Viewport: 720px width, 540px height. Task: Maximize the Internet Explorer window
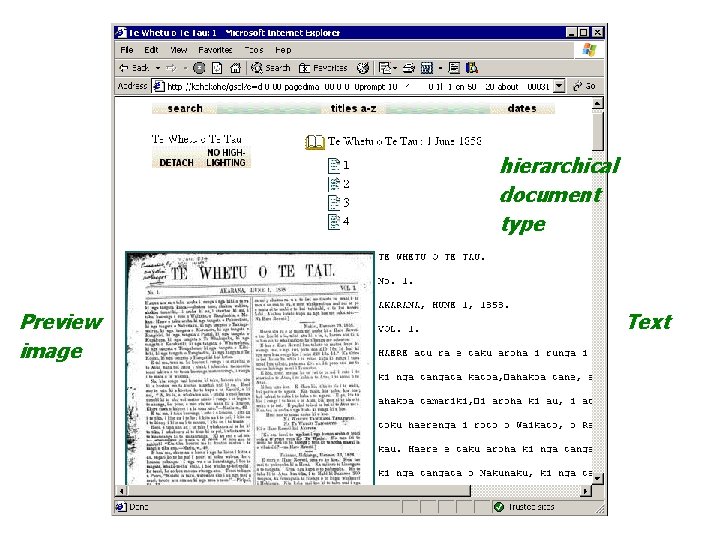point(583,33)
